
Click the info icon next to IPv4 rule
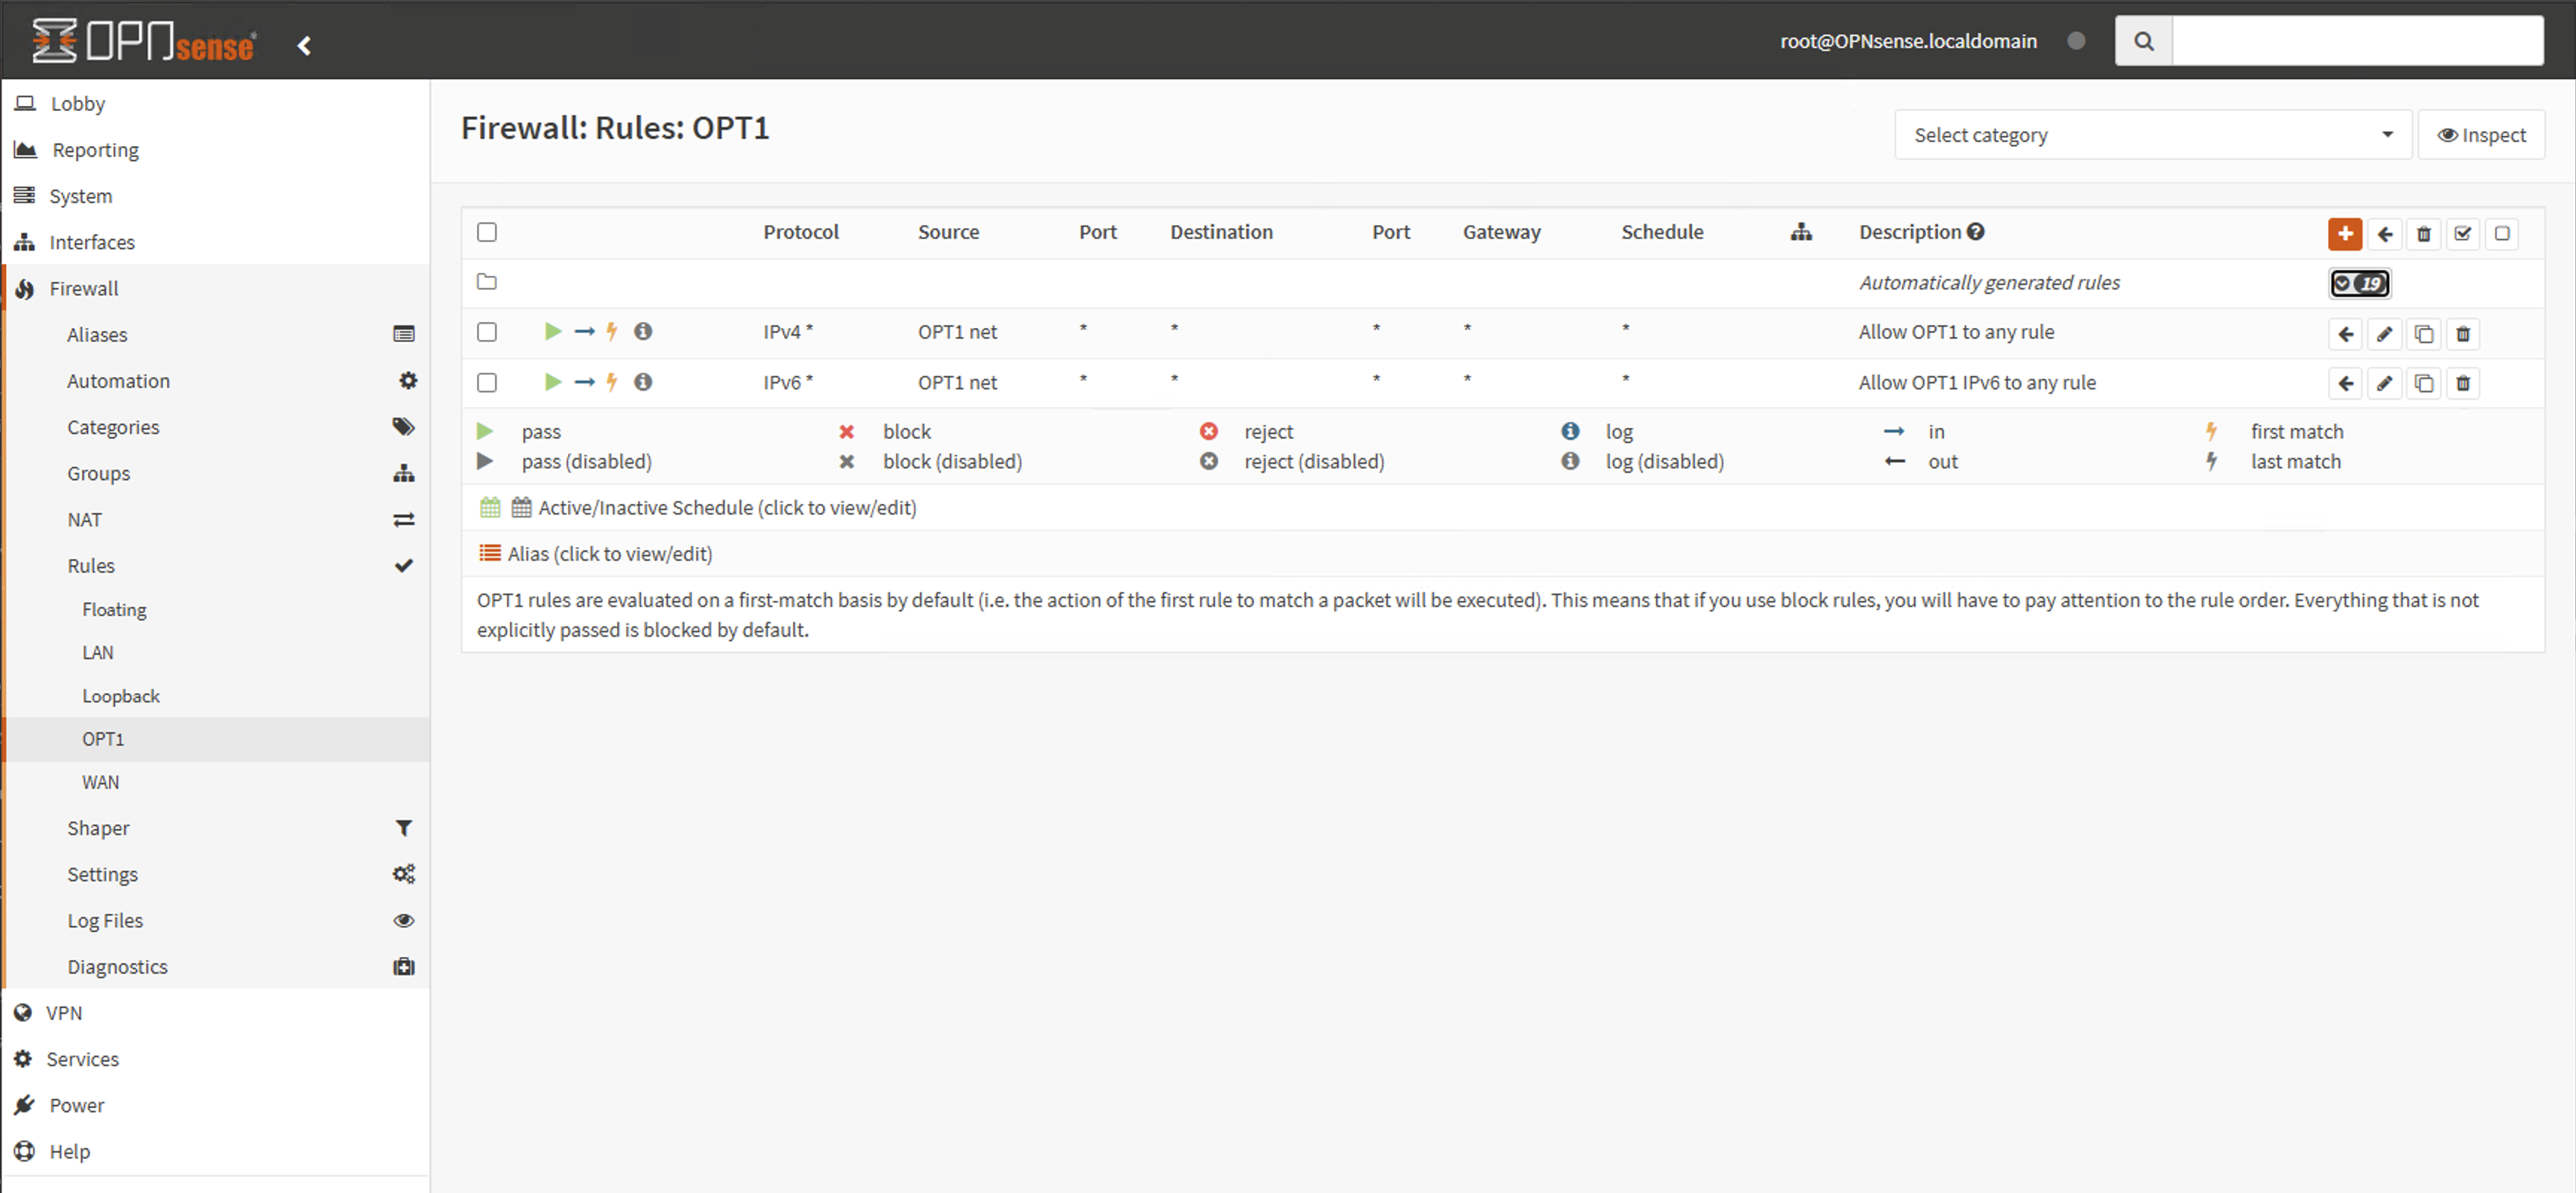pyautogui.click(x=644, y=332)
